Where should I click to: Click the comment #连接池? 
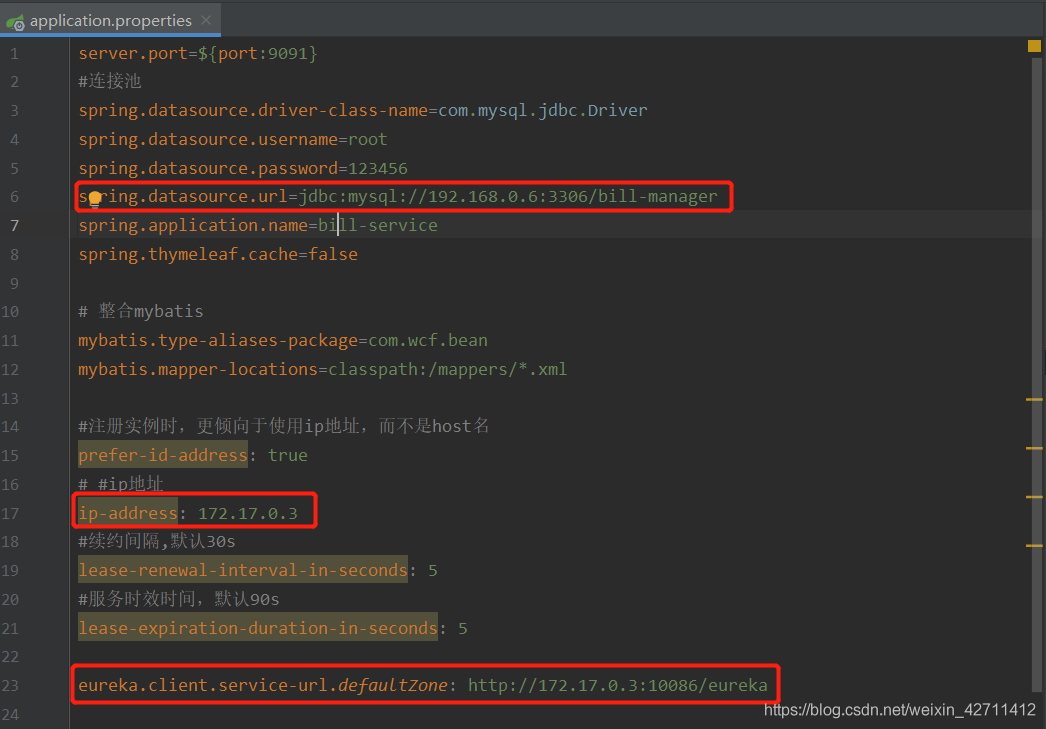point(110,81)
